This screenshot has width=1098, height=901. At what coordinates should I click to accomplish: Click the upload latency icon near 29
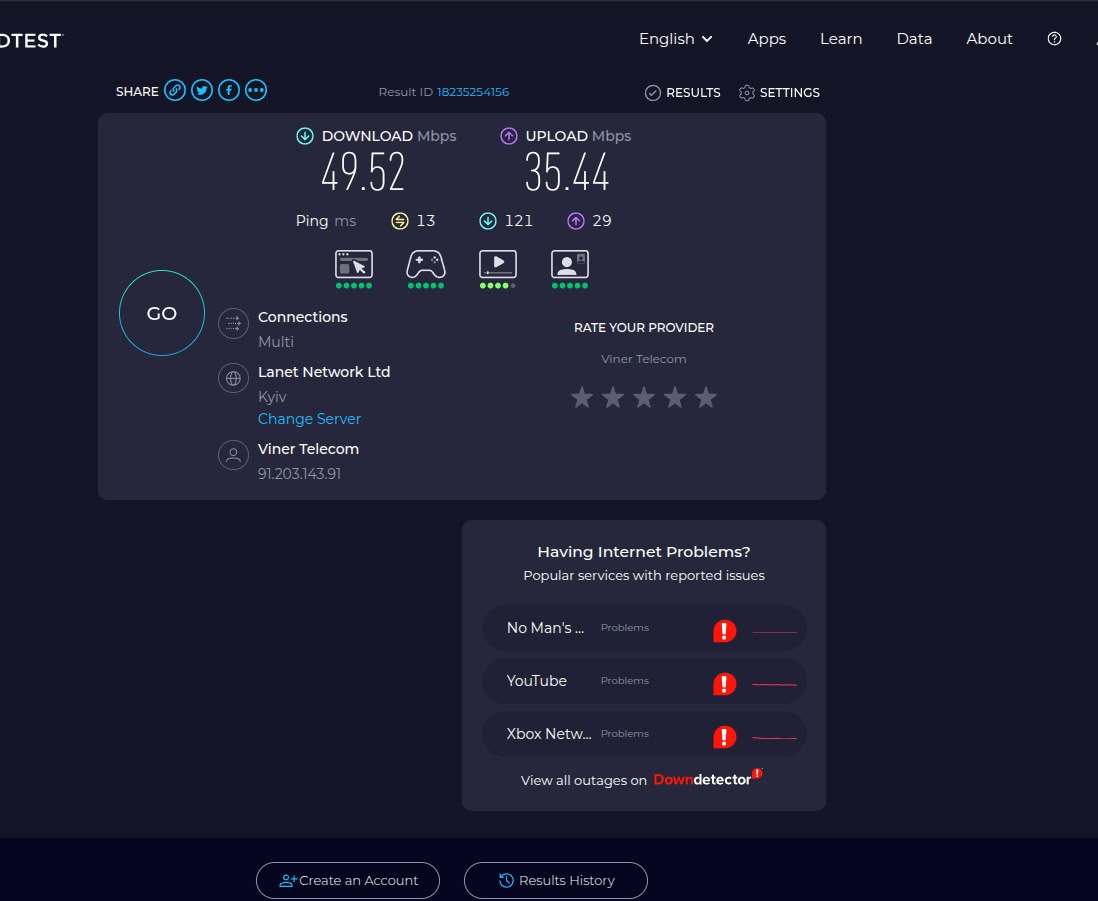(576, 221)
